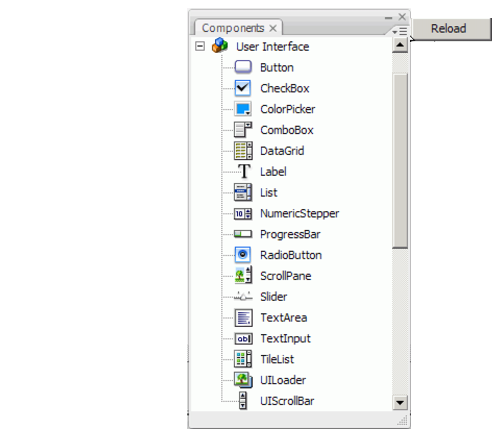Minimize the Components panel
Image resolution: width=493 pixels, height=431 pixels.
pos(388,17)
